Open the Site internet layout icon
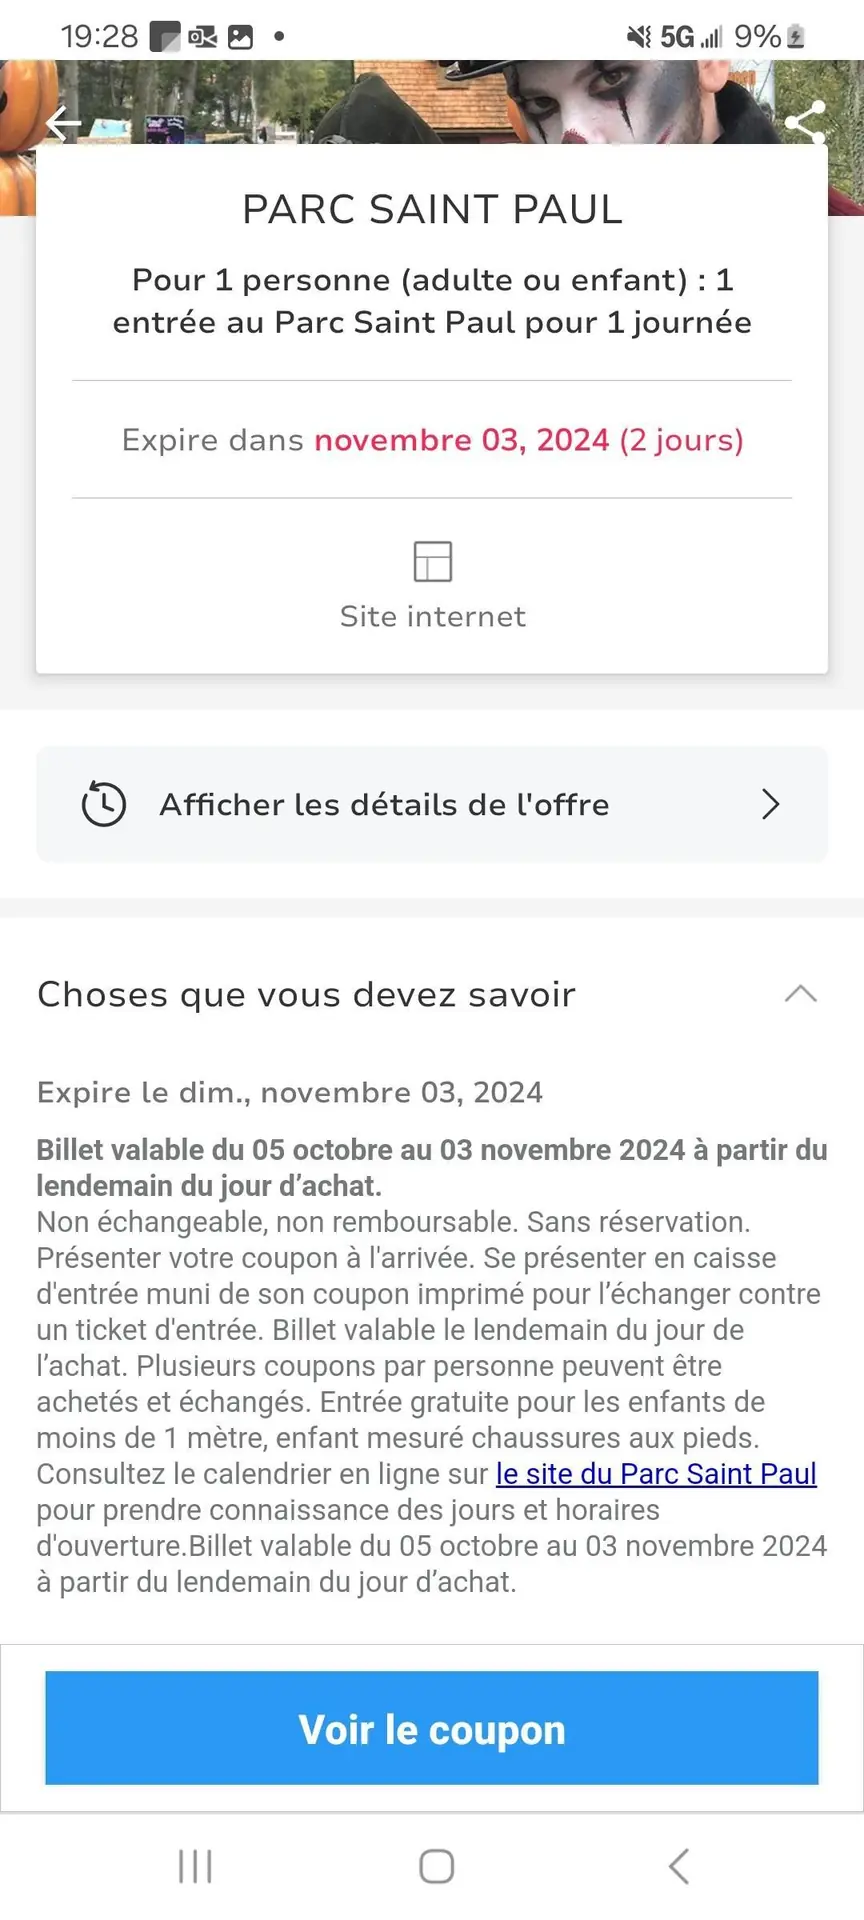The width and height of the screenshot is (864, 1920). click(433, 561)
